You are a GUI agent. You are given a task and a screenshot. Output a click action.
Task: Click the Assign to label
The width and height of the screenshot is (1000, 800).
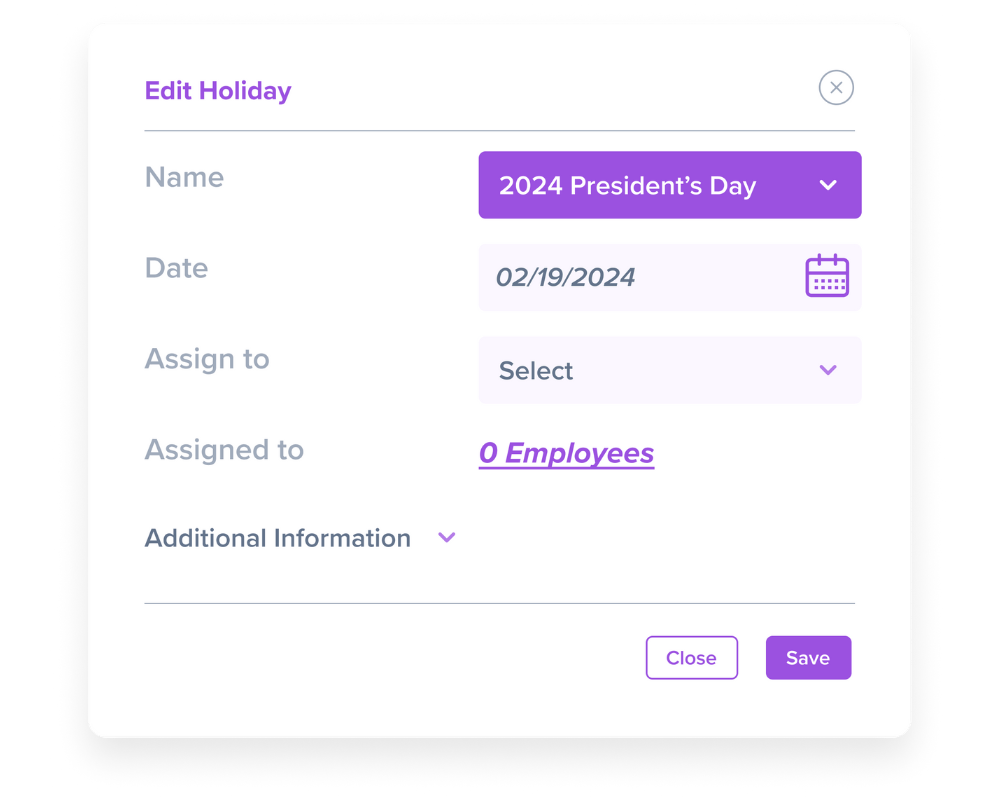coord(207,359)
